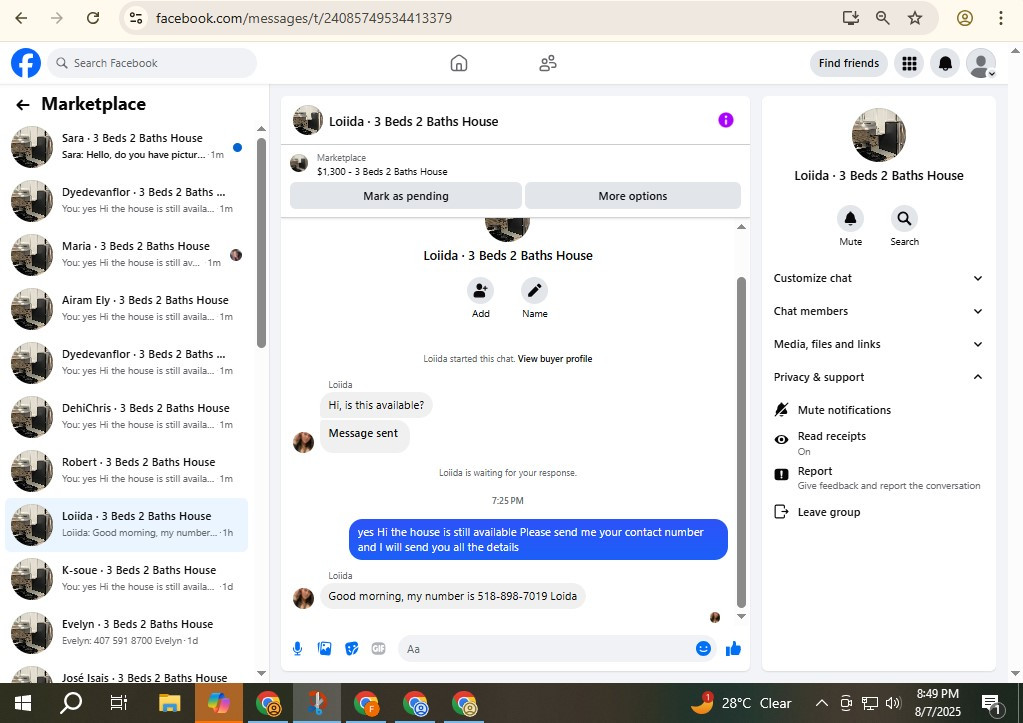Focus the Search Facebook field

[x=152, y=63]
